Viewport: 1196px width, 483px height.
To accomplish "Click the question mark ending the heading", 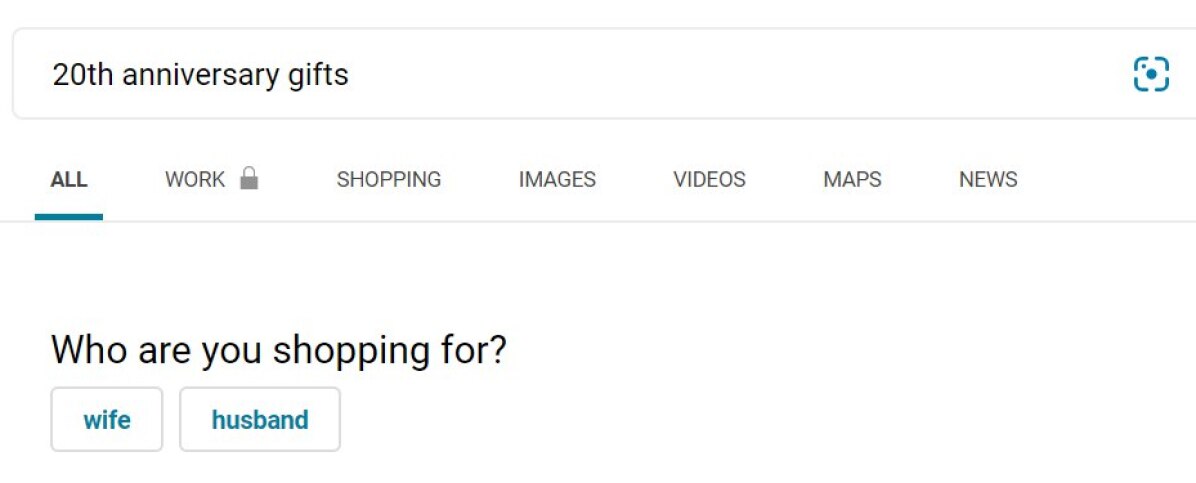I will (497, 350).
